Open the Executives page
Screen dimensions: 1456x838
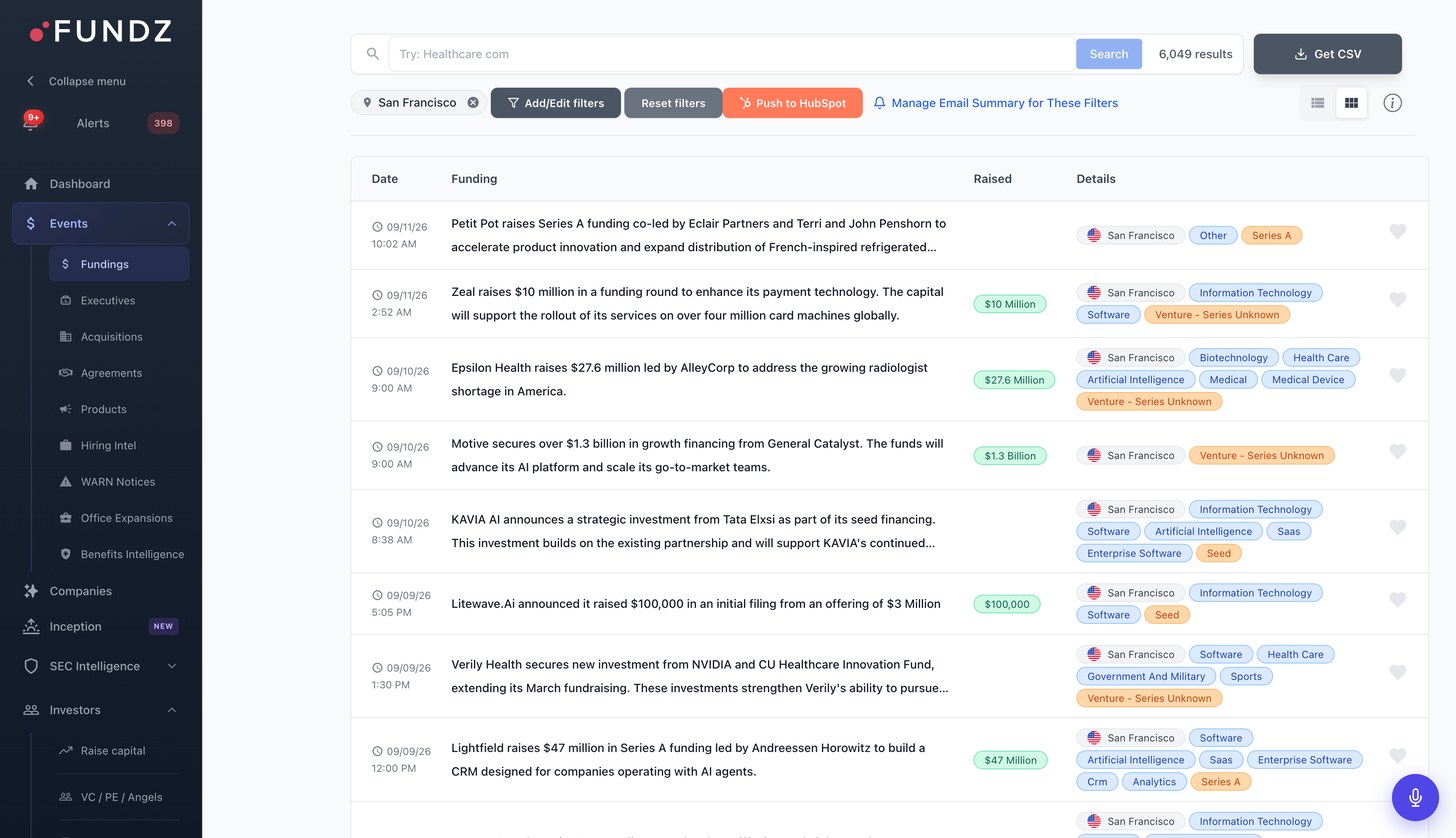point(118,300)
